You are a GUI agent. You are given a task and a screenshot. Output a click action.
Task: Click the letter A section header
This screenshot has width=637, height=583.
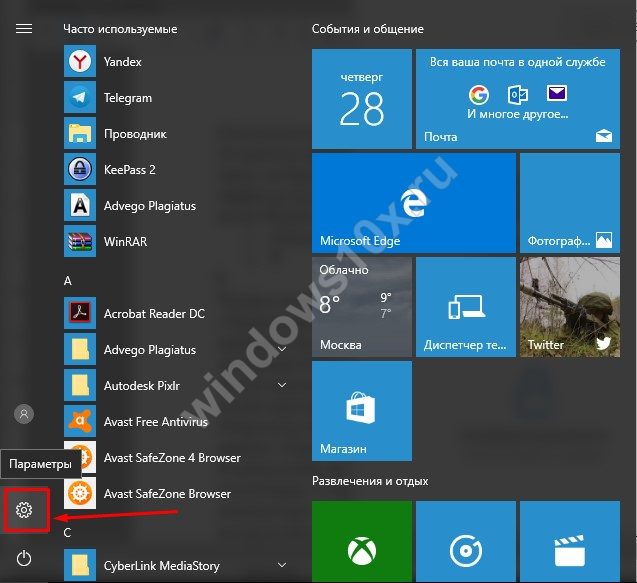[67, 281]
